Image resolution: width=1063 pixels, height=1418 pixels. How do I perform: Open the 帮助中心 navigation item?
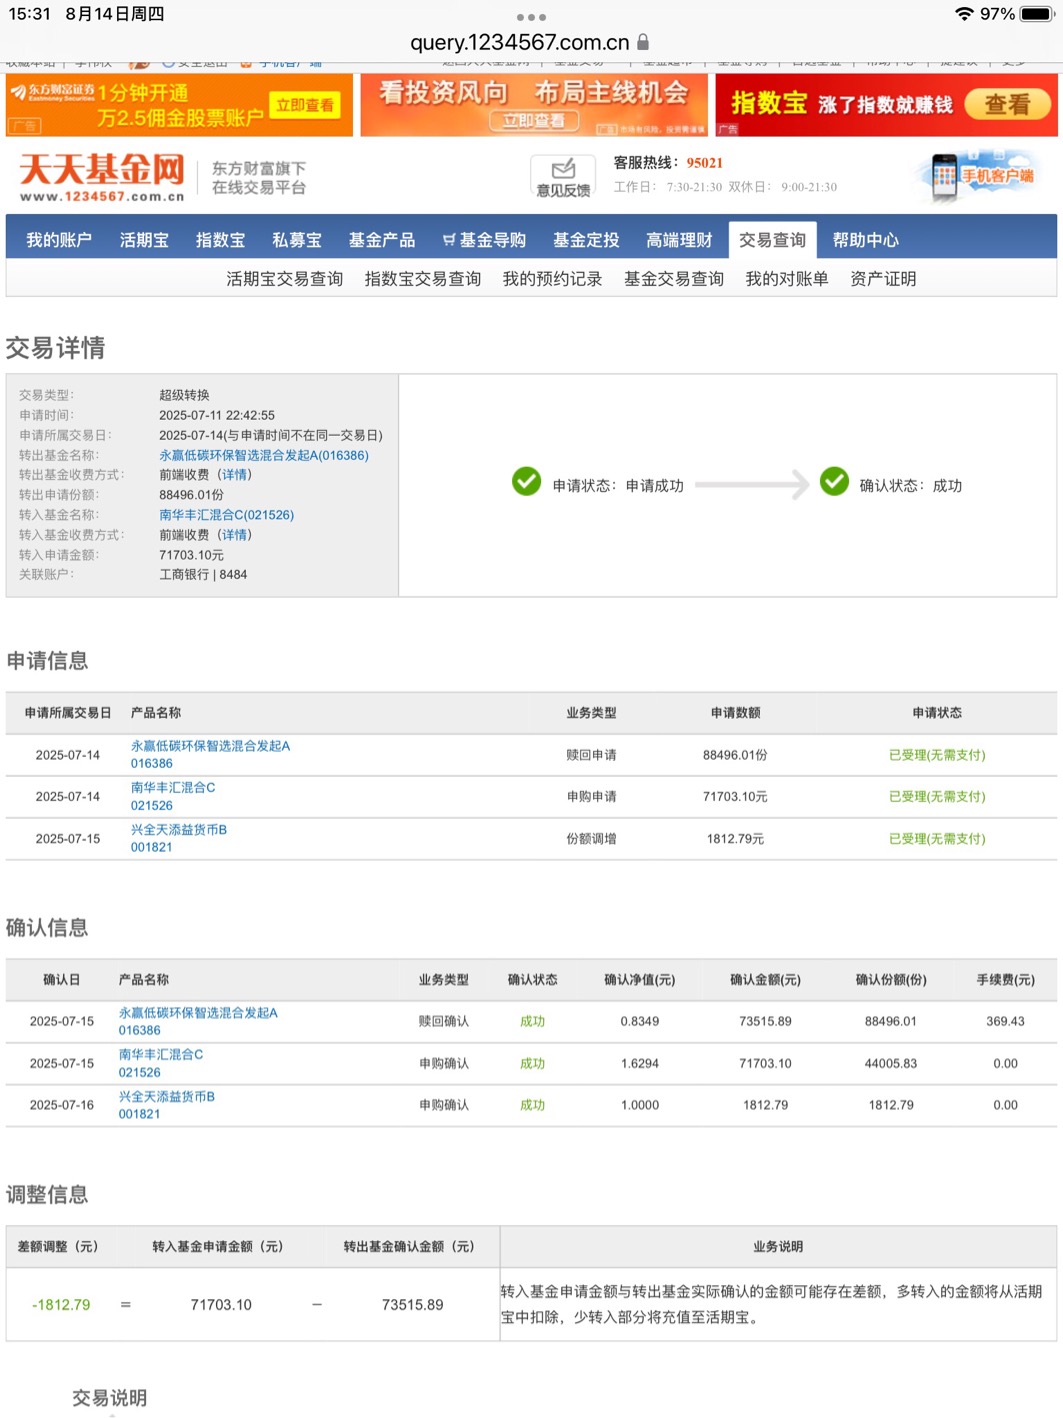point(866,240)
